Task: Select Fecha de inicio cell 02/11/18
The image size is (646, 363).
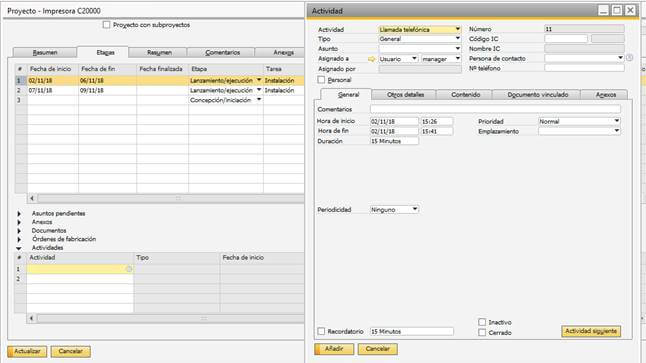Action: coord(53,80)
